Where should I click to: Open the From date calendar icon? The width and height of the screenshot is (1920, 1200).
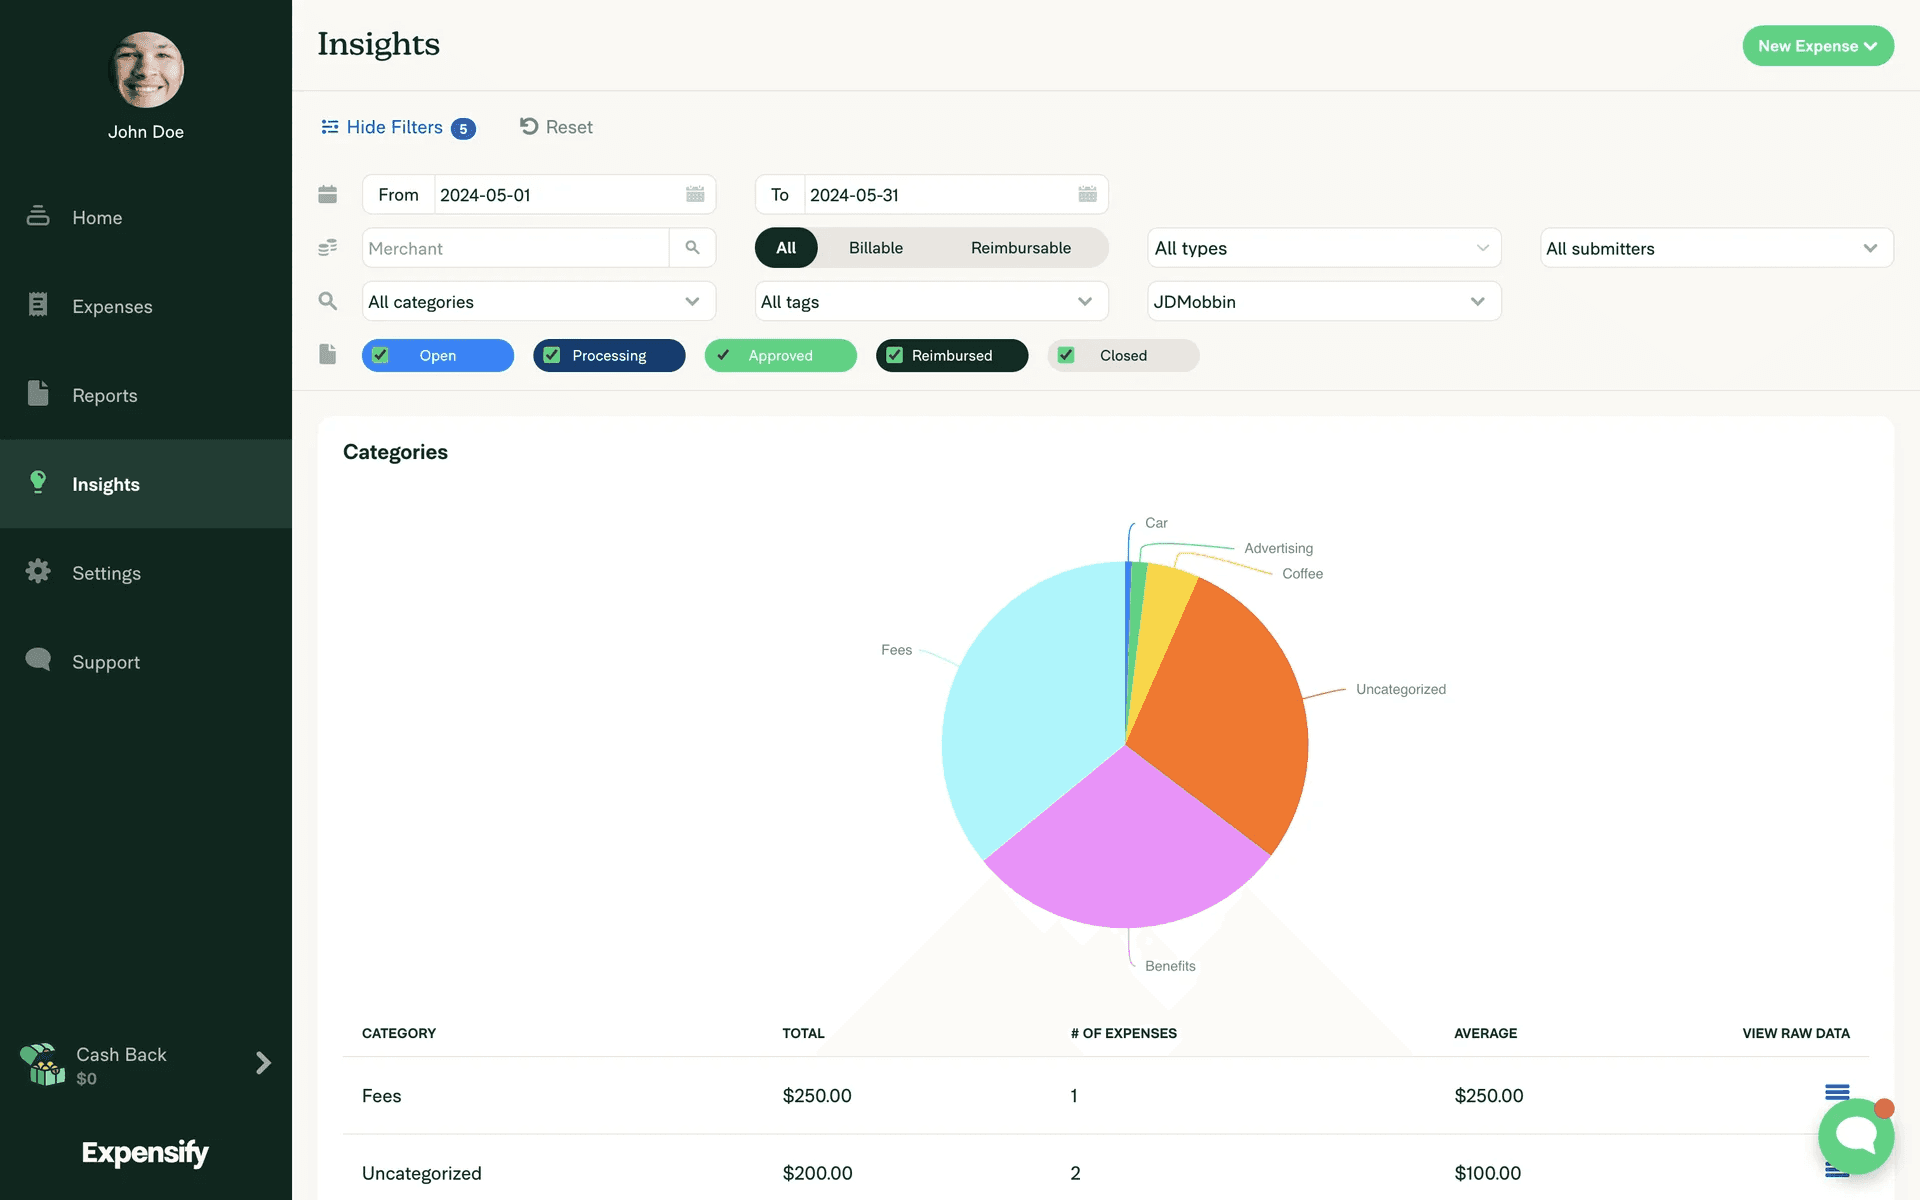click(x=695, y=194)
